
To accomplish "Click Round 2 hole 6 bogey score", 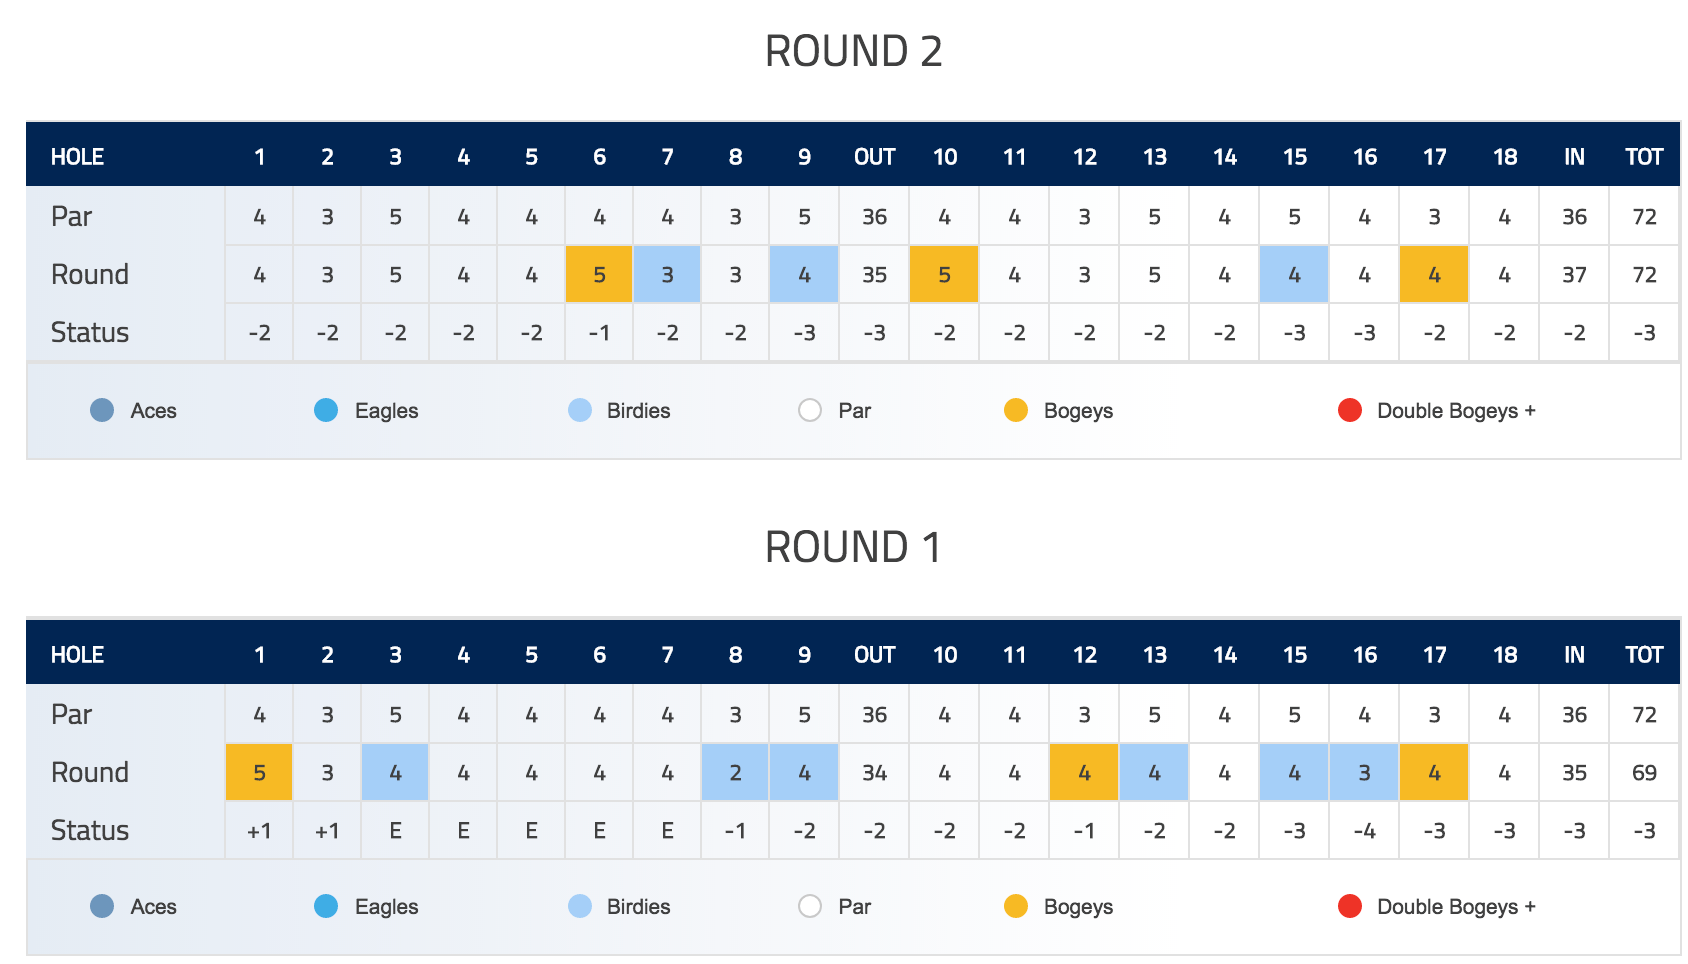I will (x=599, y=274).
